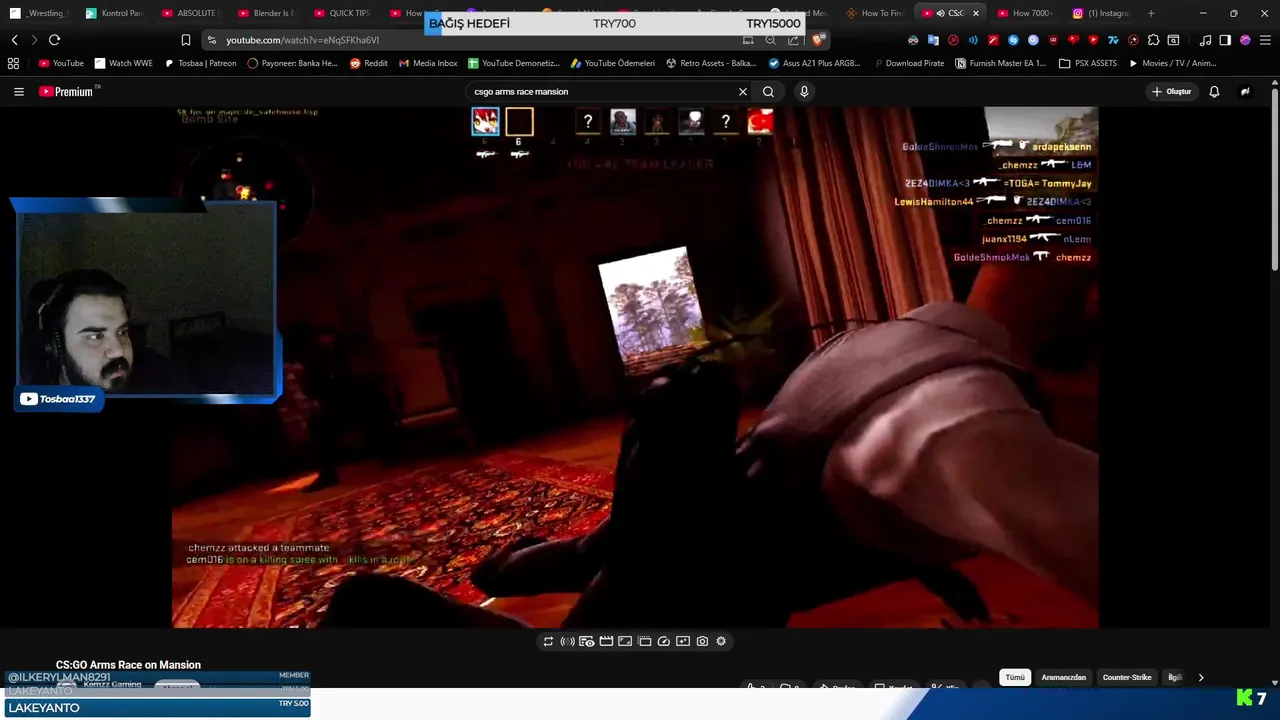The image size is (1280, 720).
Task: Switch to the ABSOLUTE tab
Action: (191, 13)
